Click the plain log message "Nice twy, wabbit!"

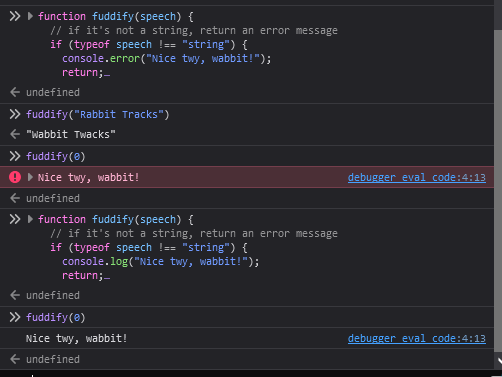77,338
